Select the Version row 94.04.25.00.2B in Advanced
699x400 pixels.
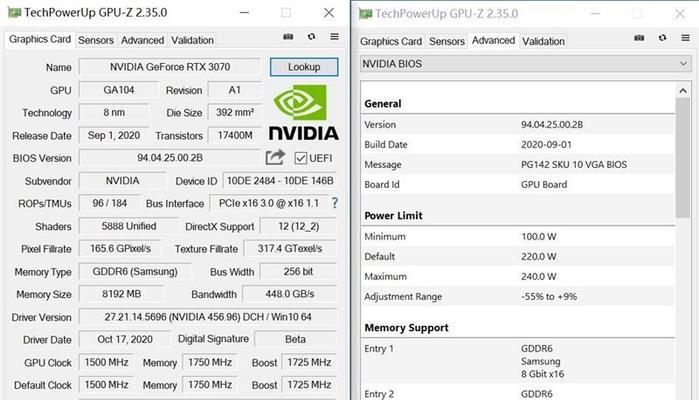518,124
